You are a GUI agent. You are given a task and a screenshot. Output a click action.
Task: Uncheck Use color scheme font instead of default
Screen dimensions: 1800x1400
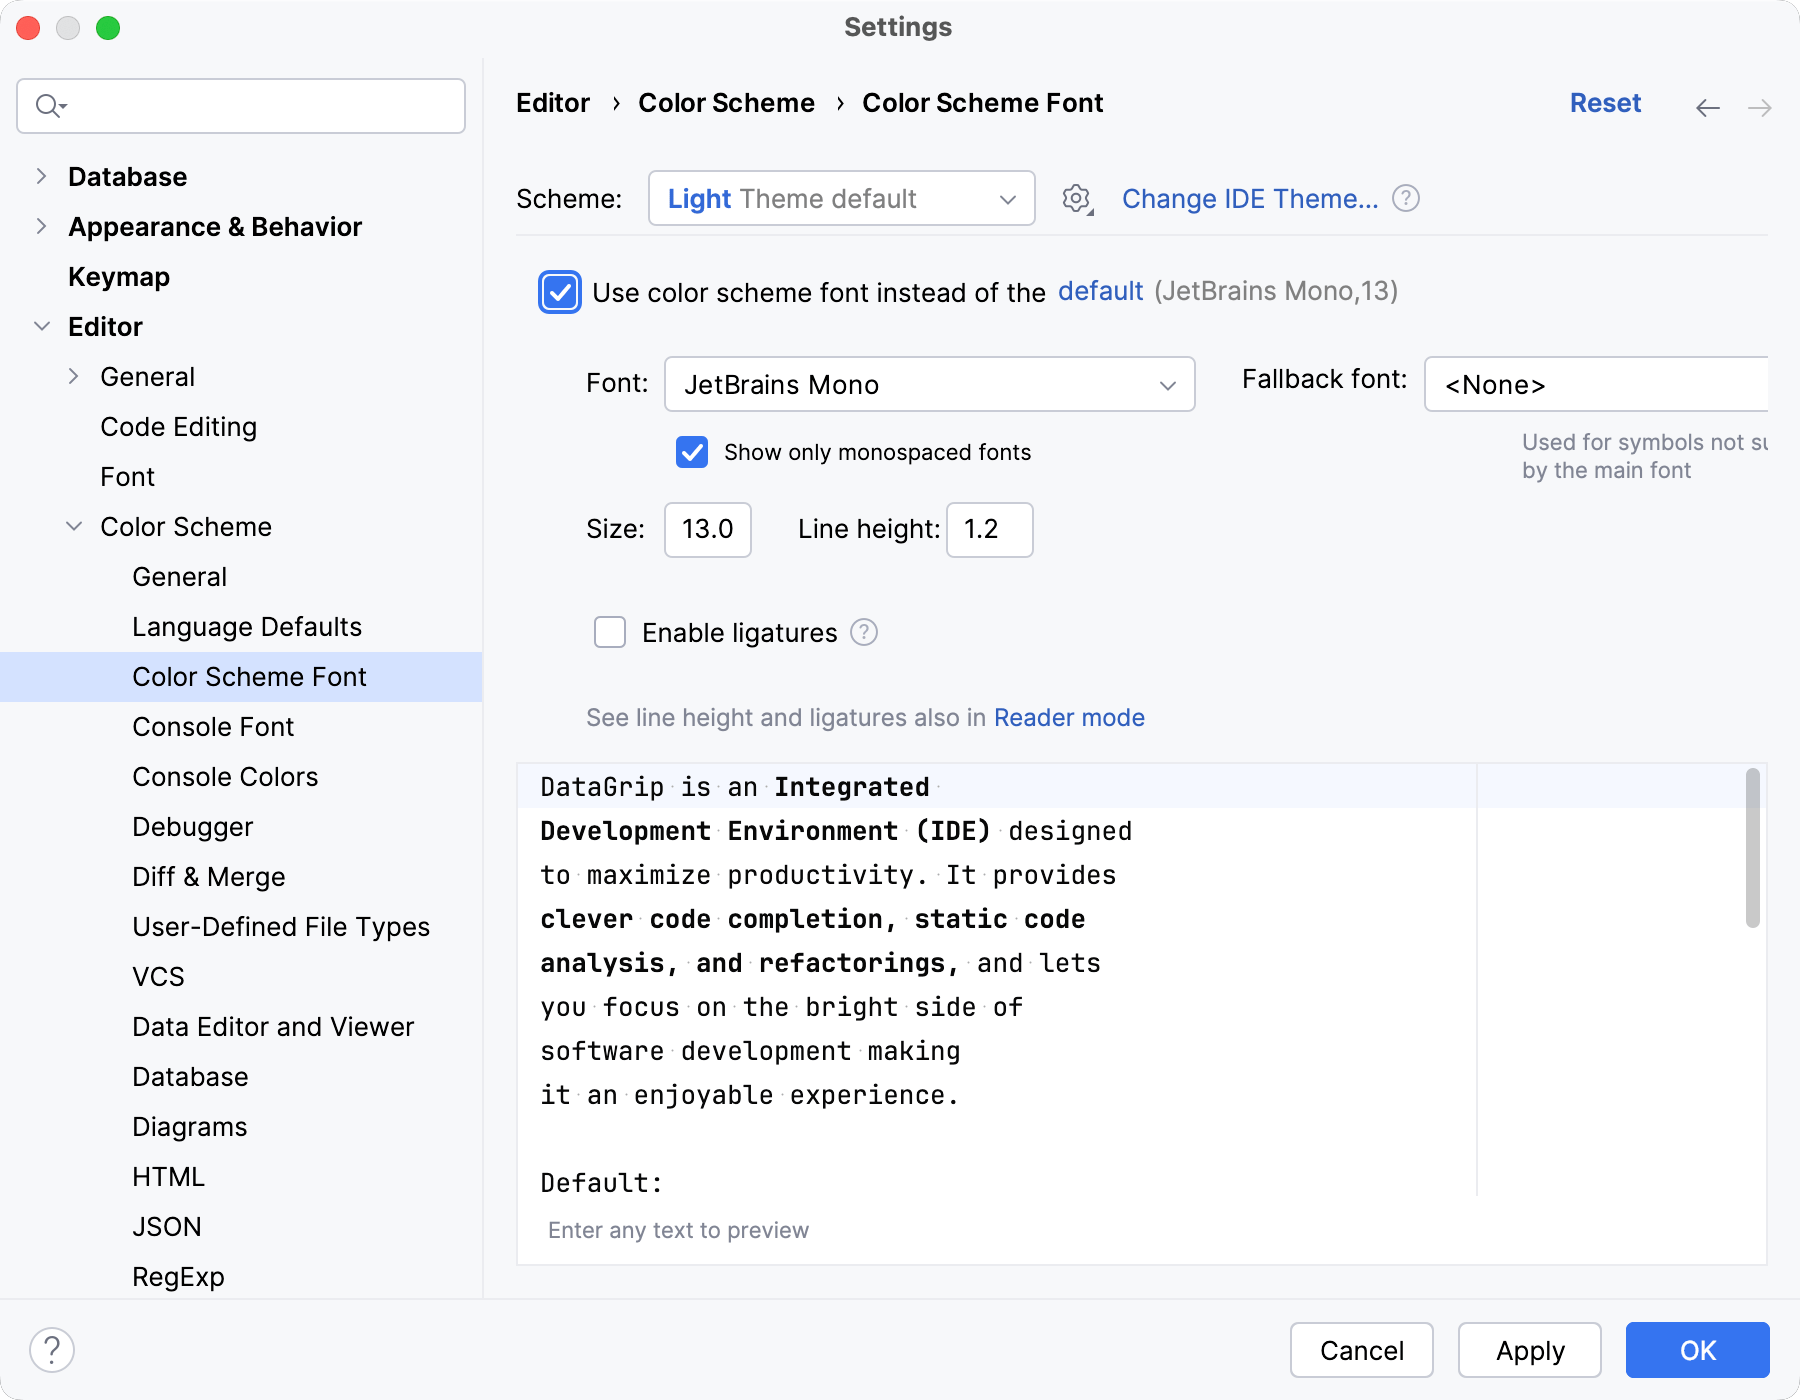pyautogui.click(x=560, y=292)
